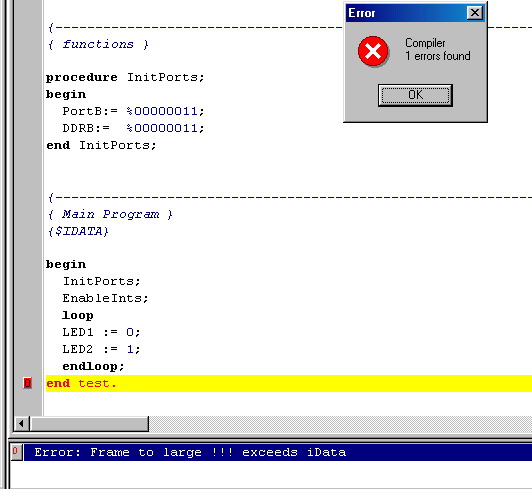
Task: Click the 'LED2 := 1;' line
Action: [101, 349]
